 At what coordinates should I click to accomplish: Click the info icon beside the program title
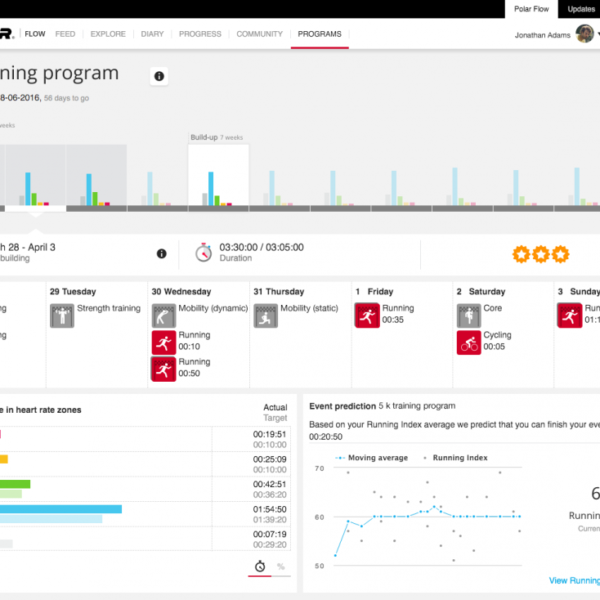pyautogui.click(x=159, y=76)
